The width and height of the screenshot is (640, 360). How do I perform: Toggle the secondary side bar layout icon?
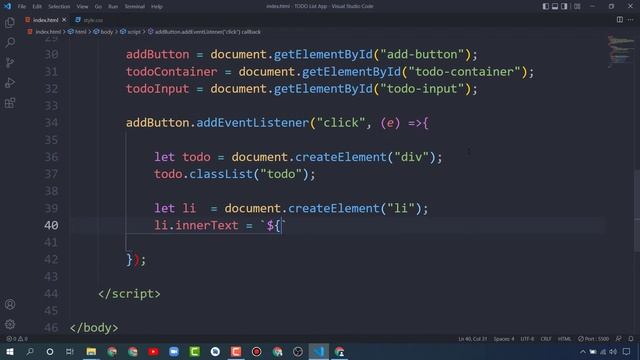pos(564,6)
